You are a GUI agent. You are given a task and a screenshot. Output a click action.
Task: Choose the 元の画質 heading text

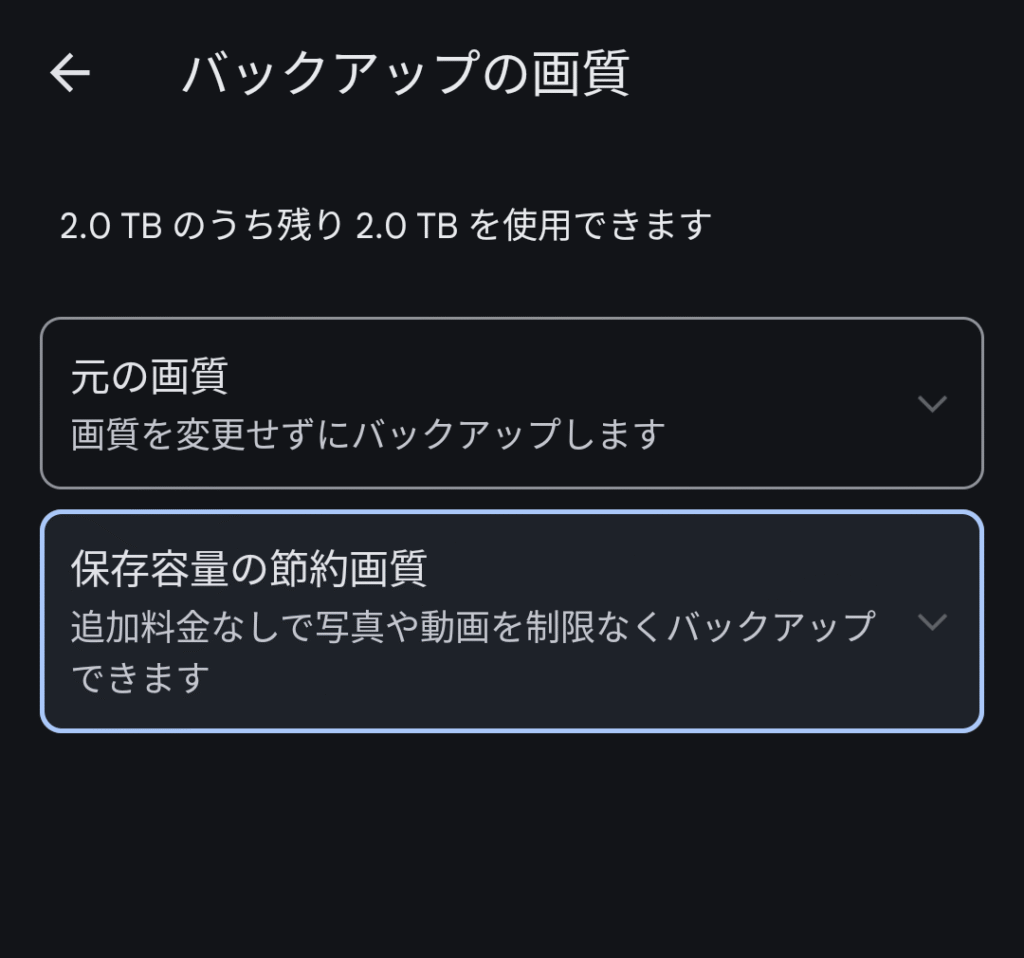[149, 376]
